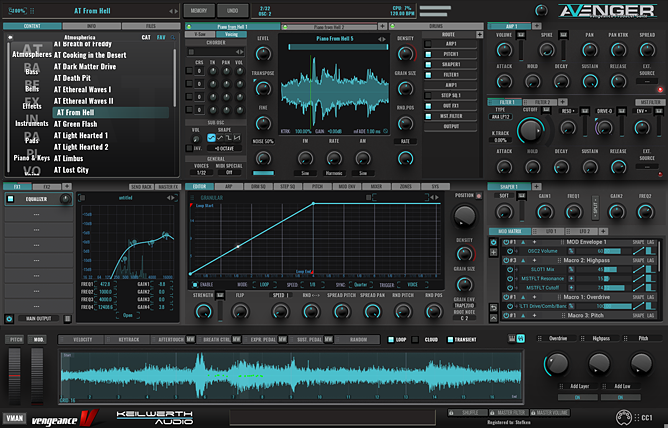Click the SHUFFLE button at bottom
Screen dimensions: 668x428
[466, 413]
